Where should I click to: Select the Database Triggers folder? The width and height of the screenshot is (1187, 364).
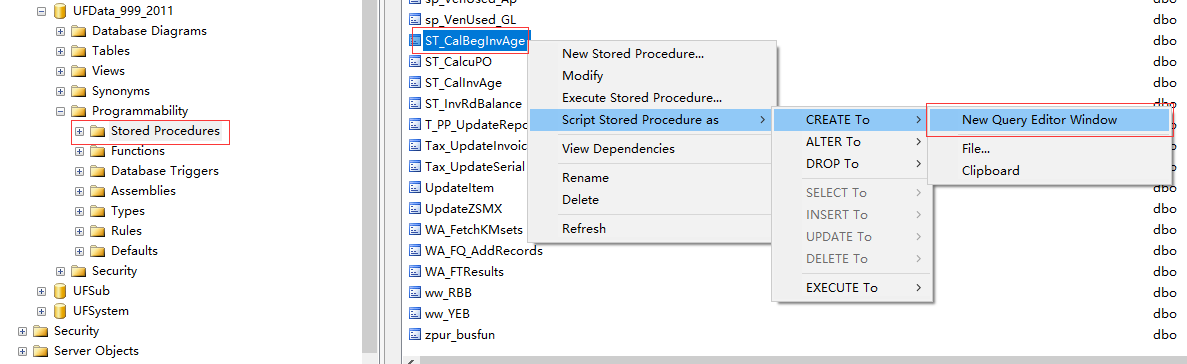[x=164, y=171]
